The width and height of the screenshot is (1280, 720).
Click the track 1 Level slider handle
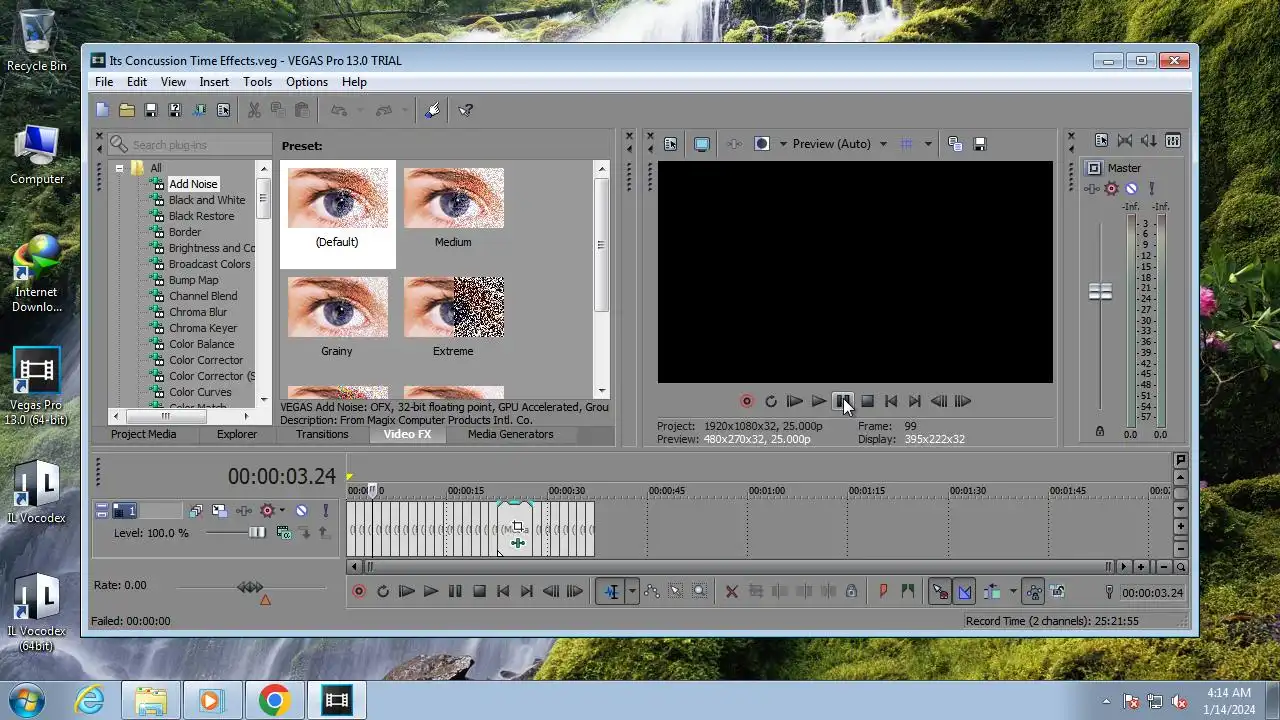[257, 533]
